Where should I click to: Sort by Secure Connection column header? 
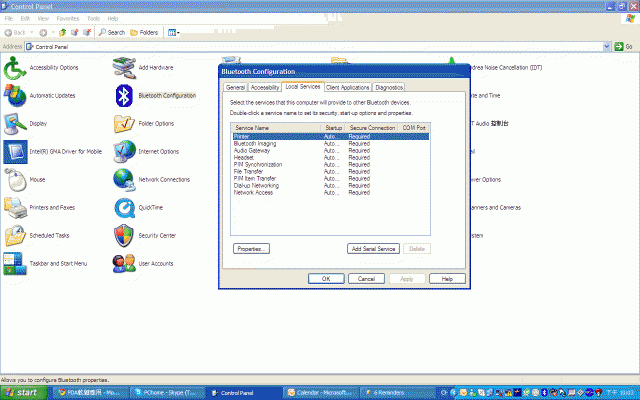372,128
